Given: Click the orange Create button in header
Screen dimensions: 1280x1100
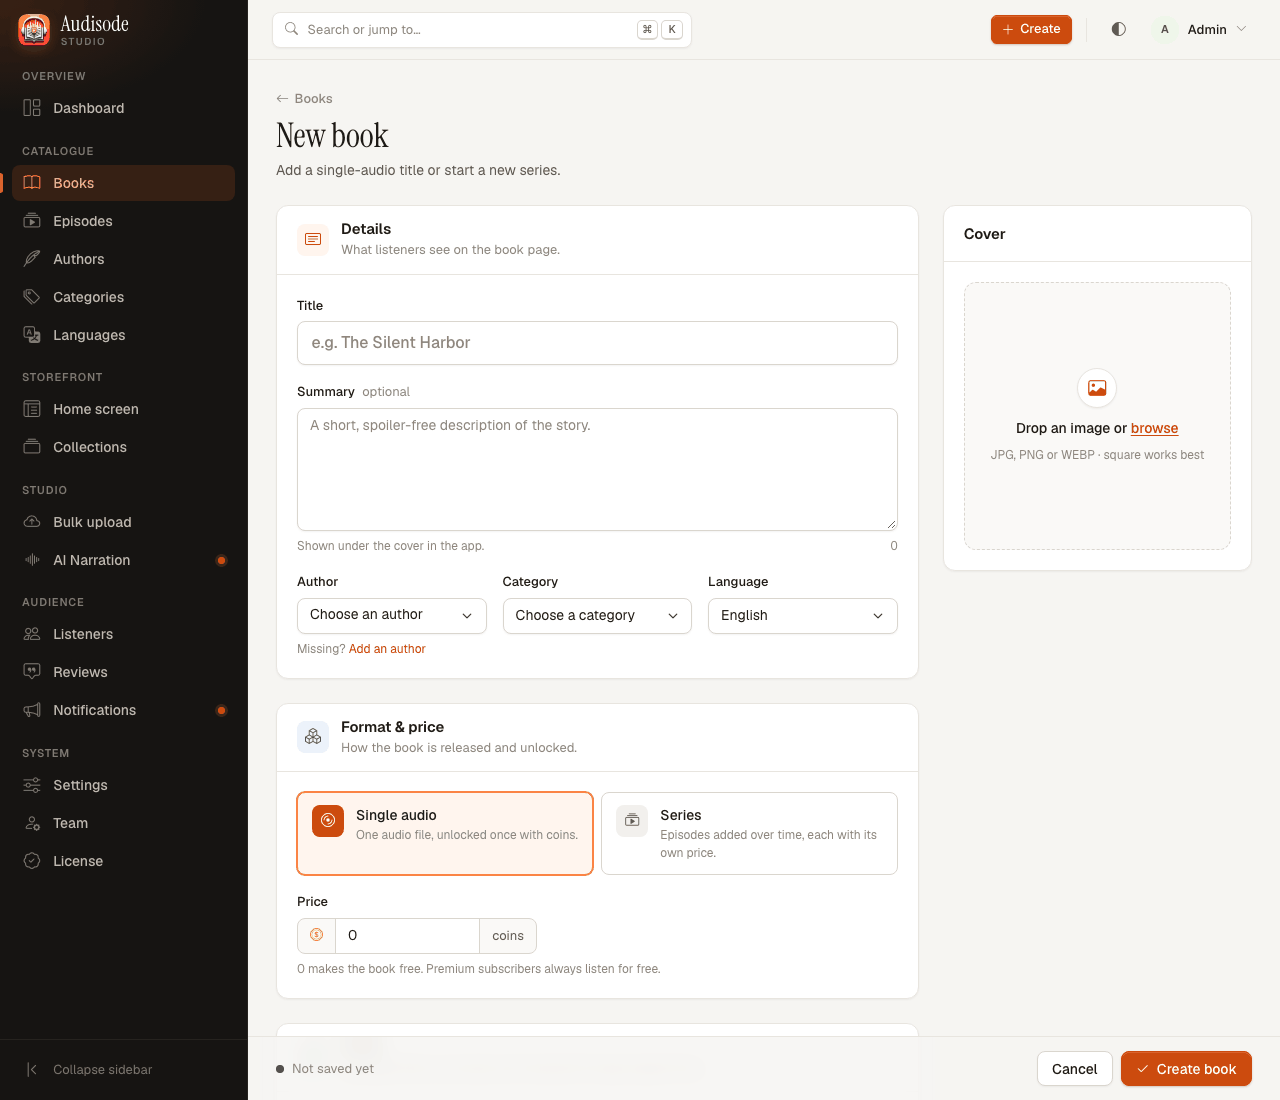Looking at the screenshot, I should (x=1031, y=29).
